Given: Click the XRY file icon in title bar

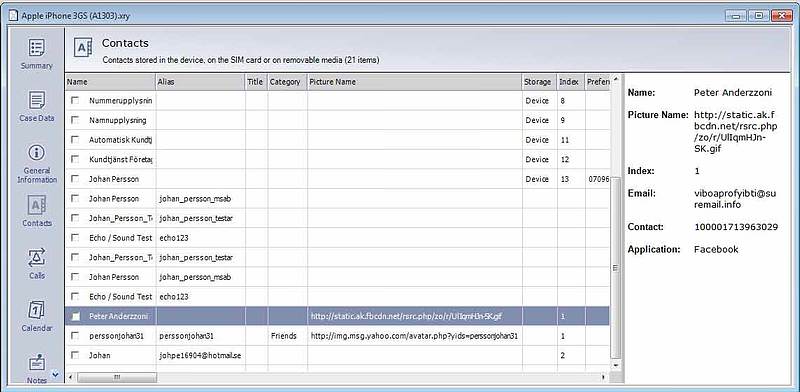Looking at the screenshot, I should coord(13,16).
